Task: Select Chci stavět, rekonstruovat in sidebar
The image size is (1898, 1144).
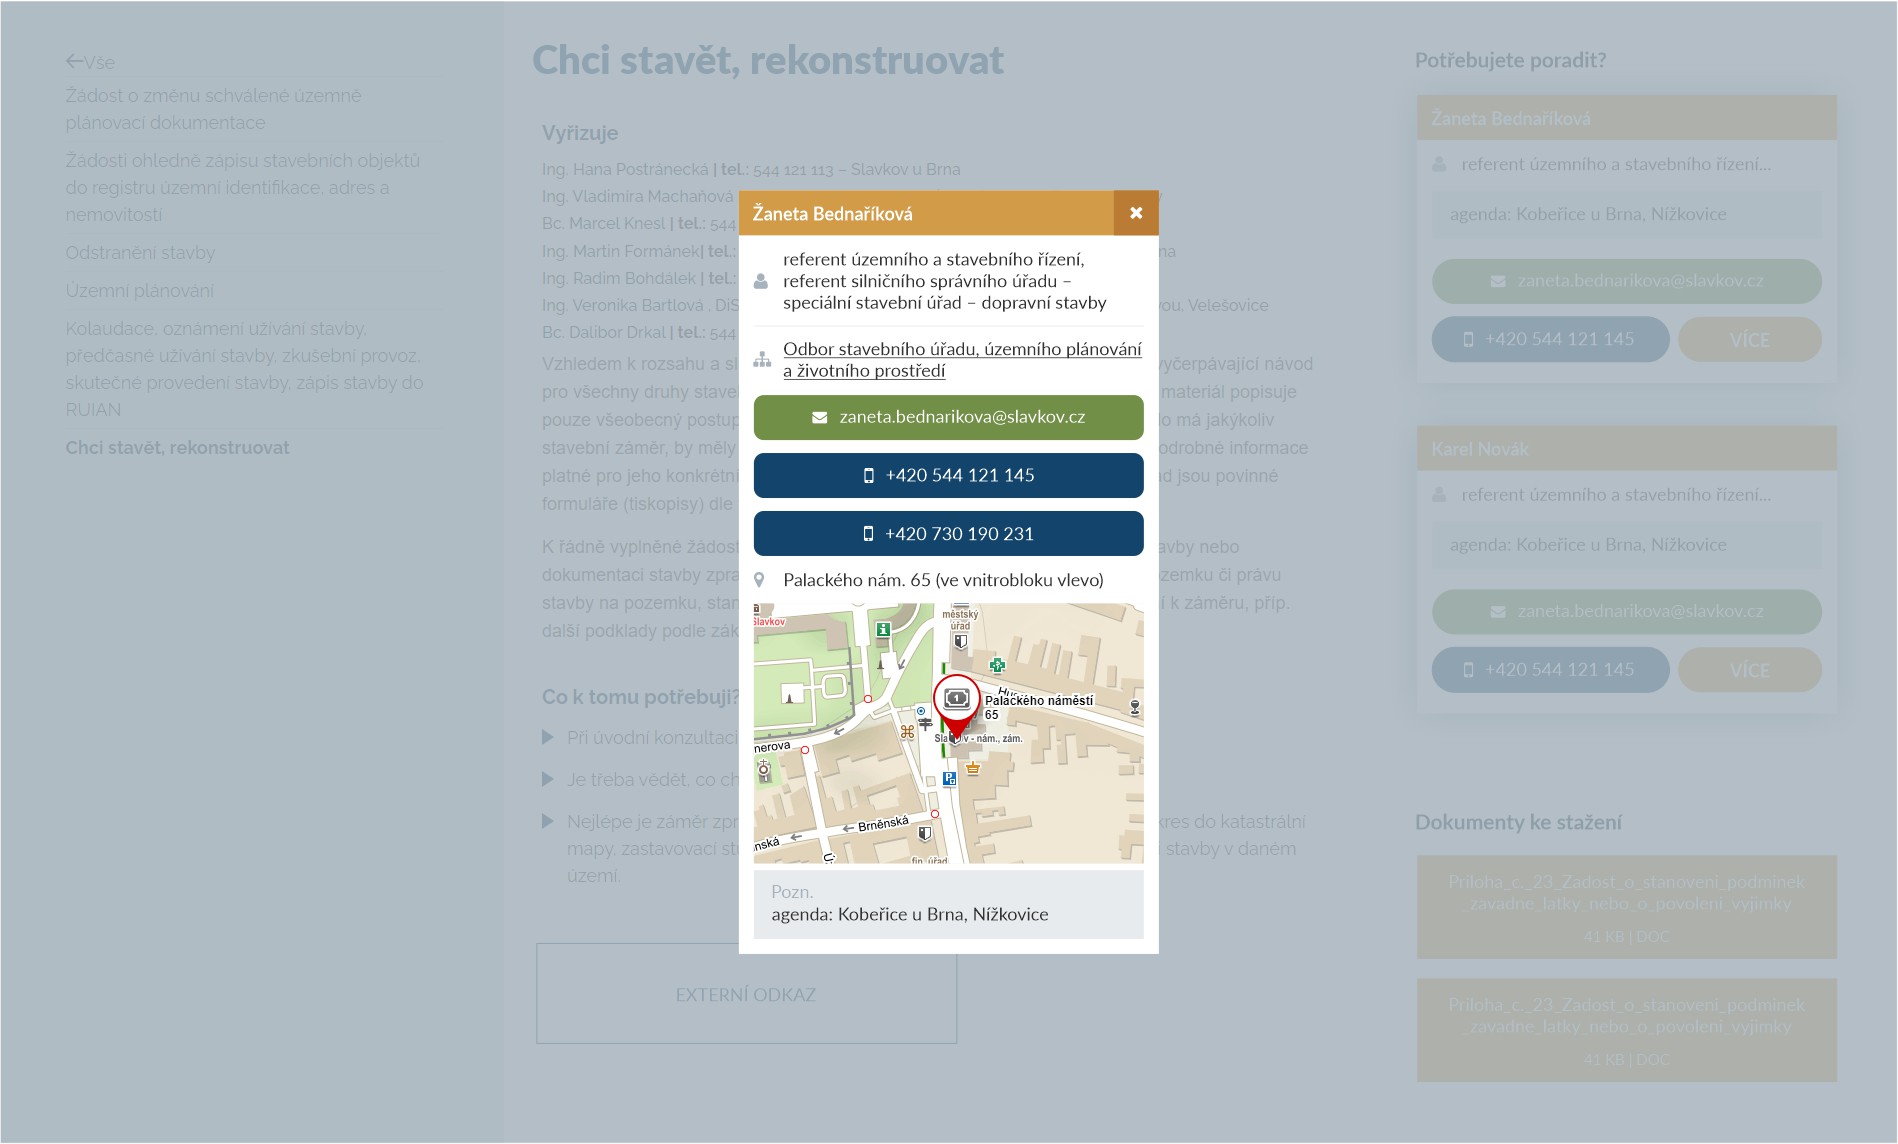Action: click(x=177, y=448)
